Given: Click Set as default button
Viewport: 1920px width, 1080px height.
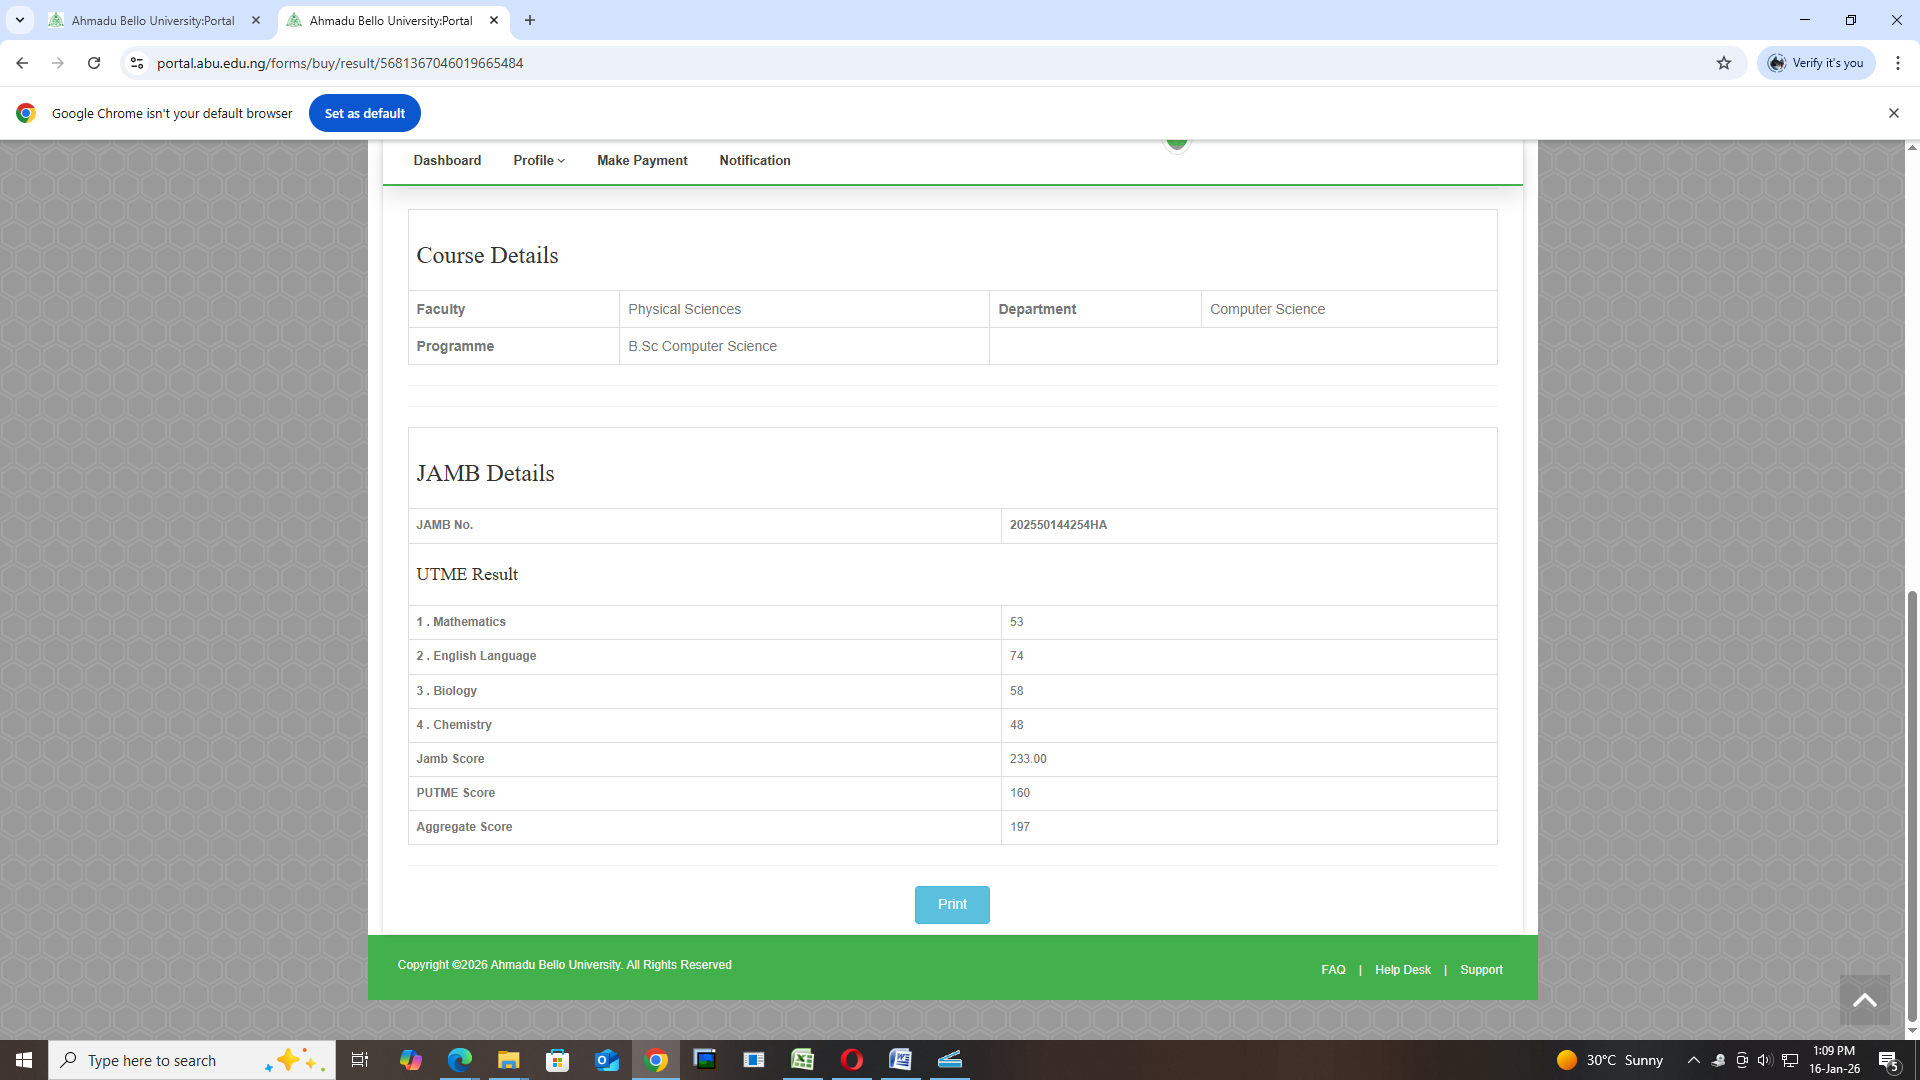Looking at the screenshot, I should pyautogui.click(x=364, y=113).
